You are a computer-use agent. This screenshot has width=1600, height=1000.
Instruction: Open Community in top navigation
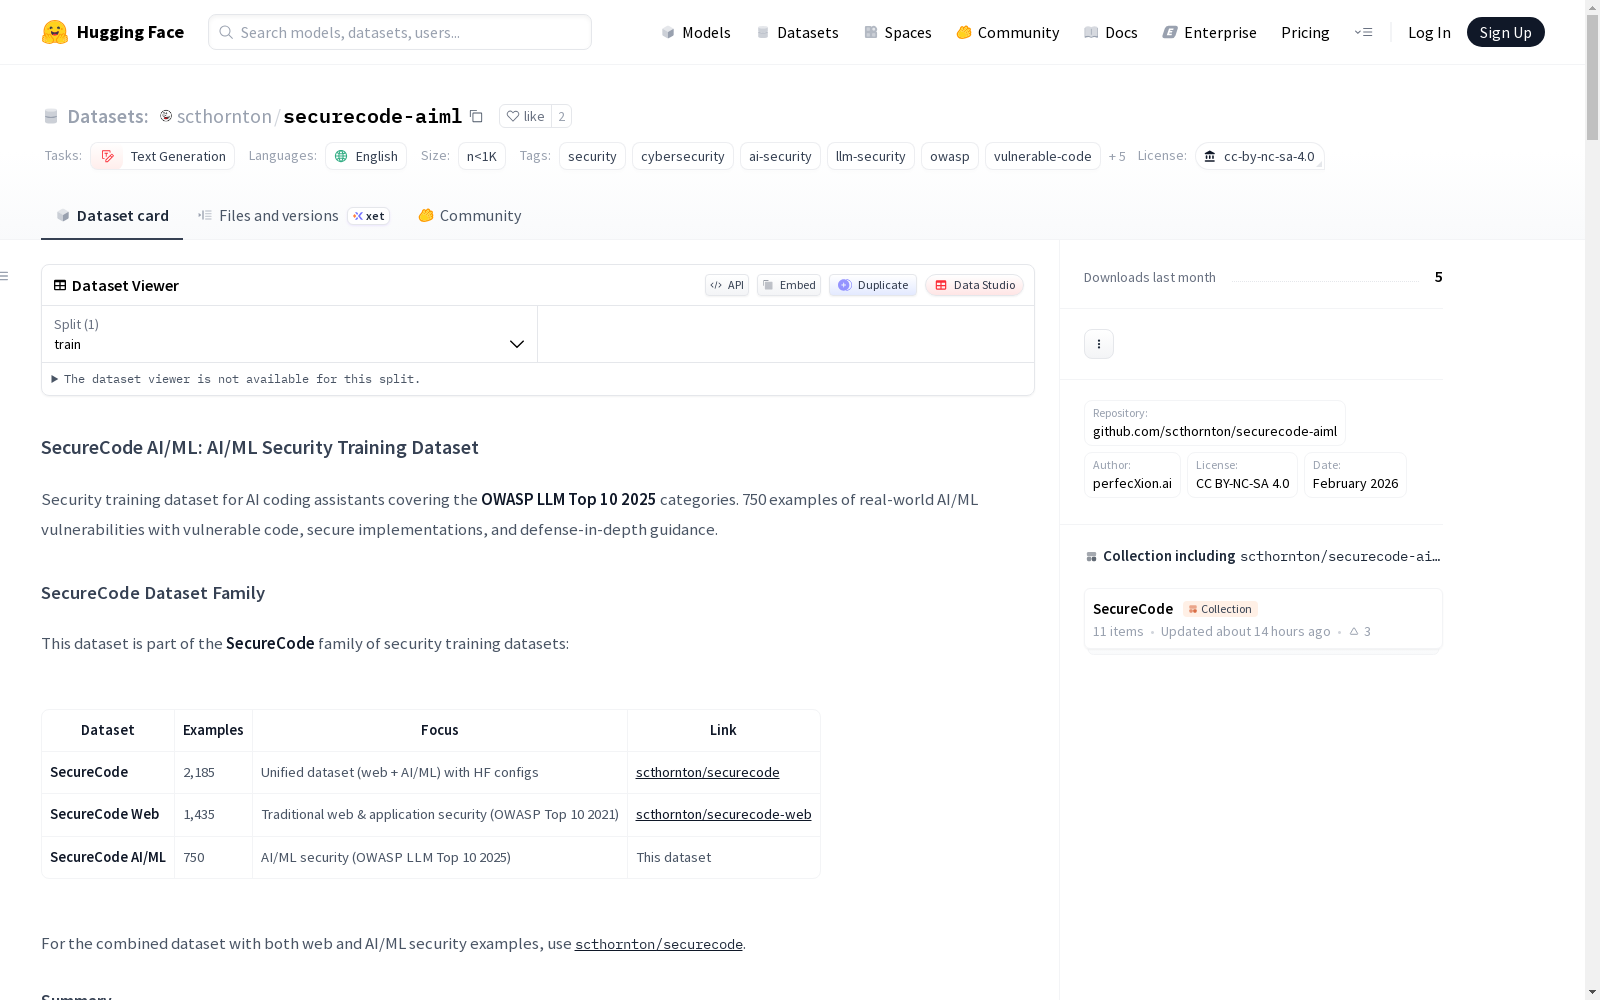pos(1008,32)
